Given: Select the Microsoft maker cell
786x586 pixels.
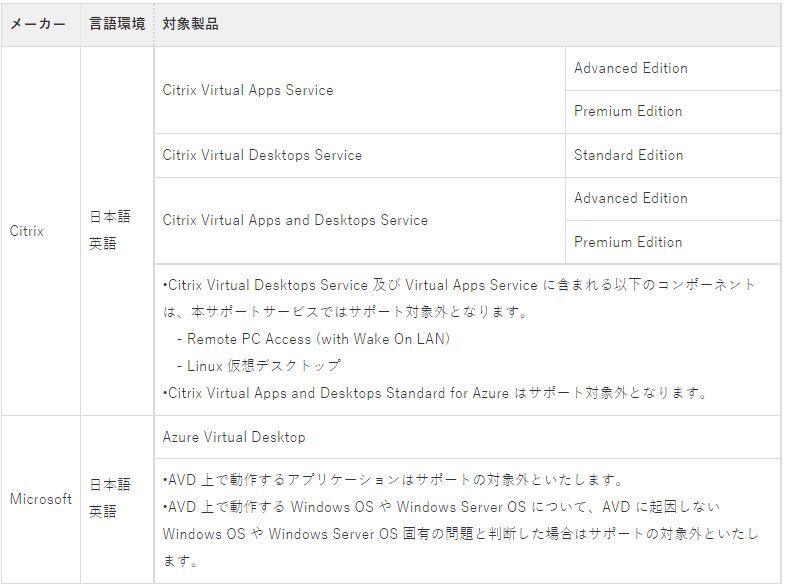Looking at the screenshot, I should pos(41,499).
